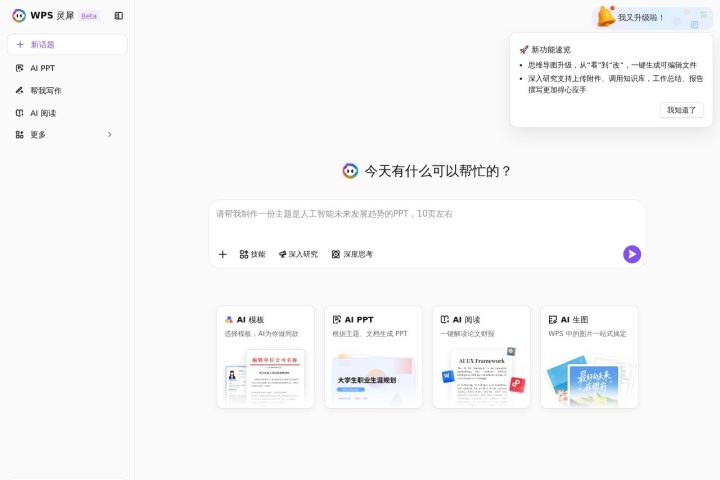The image size is (720, 480).
Task: Click the AI 模板 card icon
Action: (x=229, y=320)
